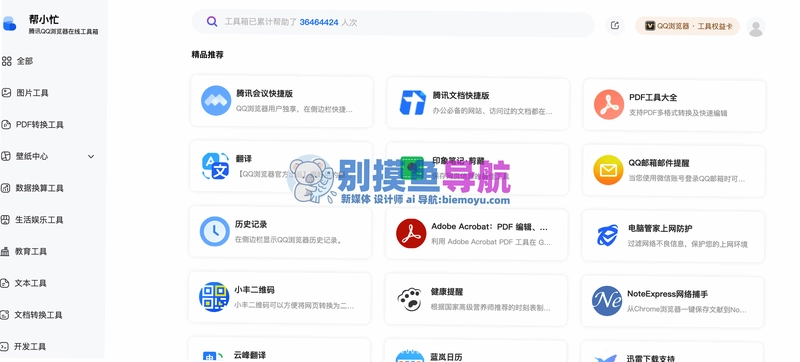Select the 翻译 translate icon

216,166
